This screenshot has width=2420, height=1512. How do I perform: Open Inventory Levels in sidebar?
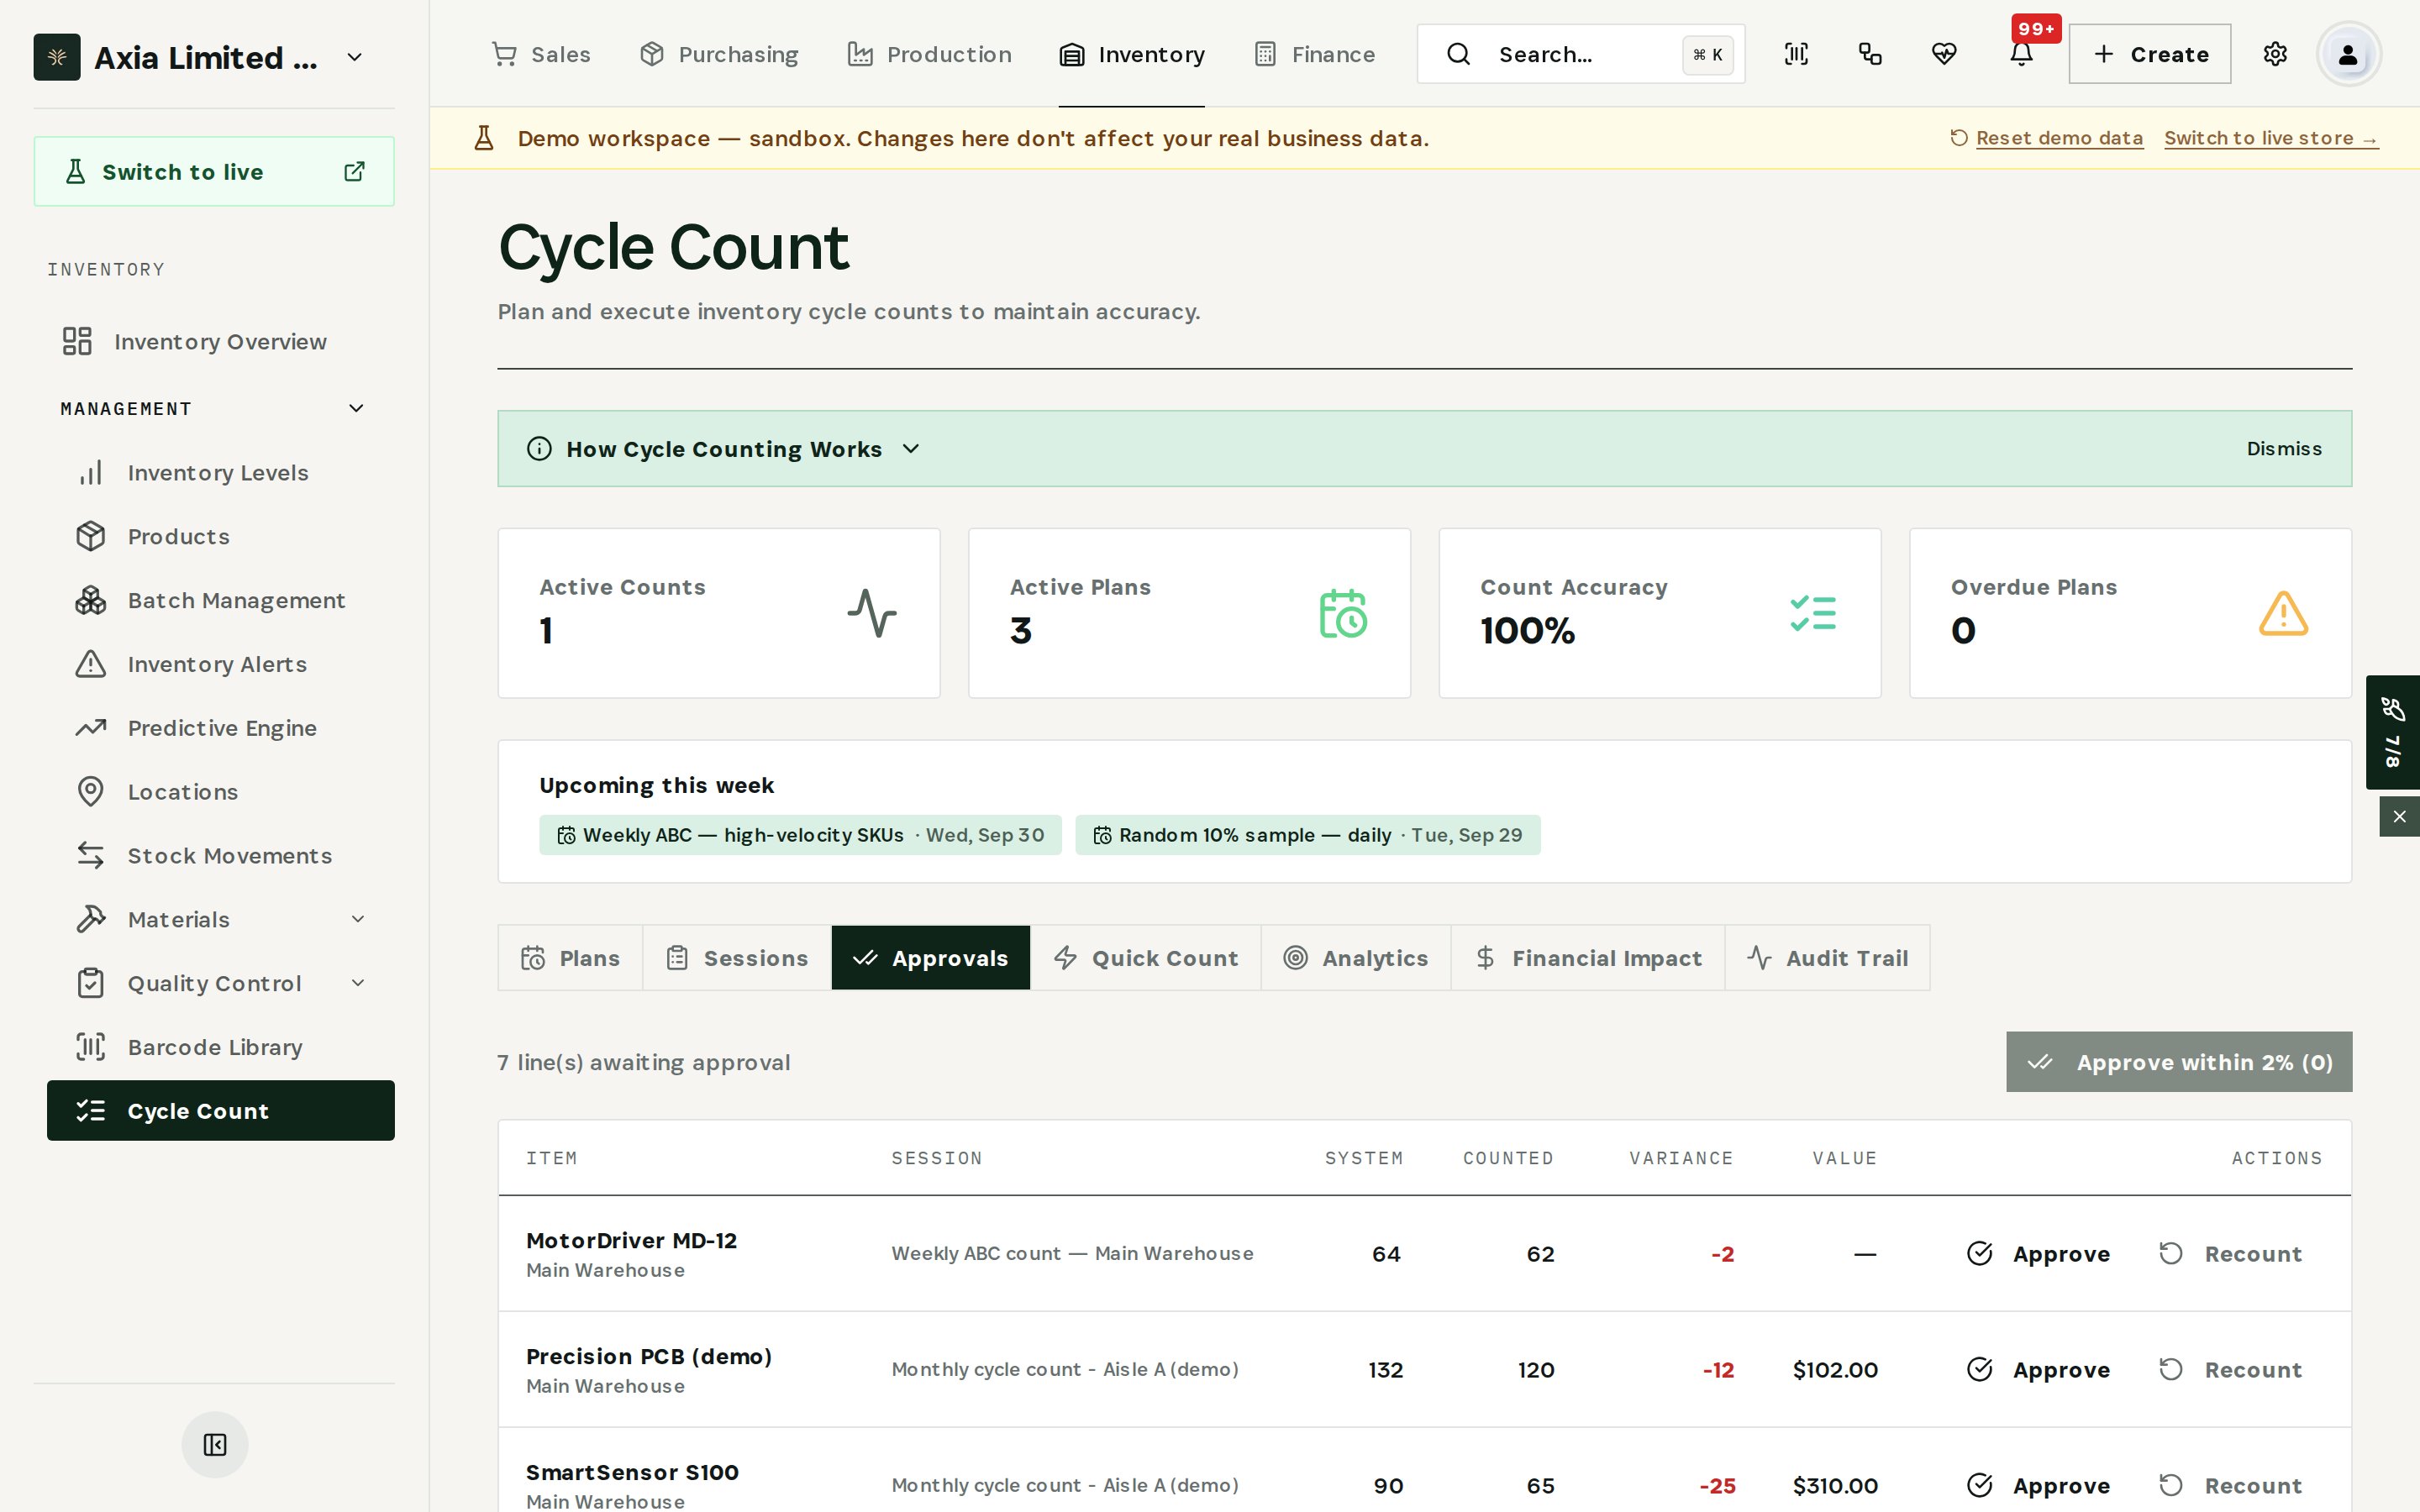(x=220, y=473)
